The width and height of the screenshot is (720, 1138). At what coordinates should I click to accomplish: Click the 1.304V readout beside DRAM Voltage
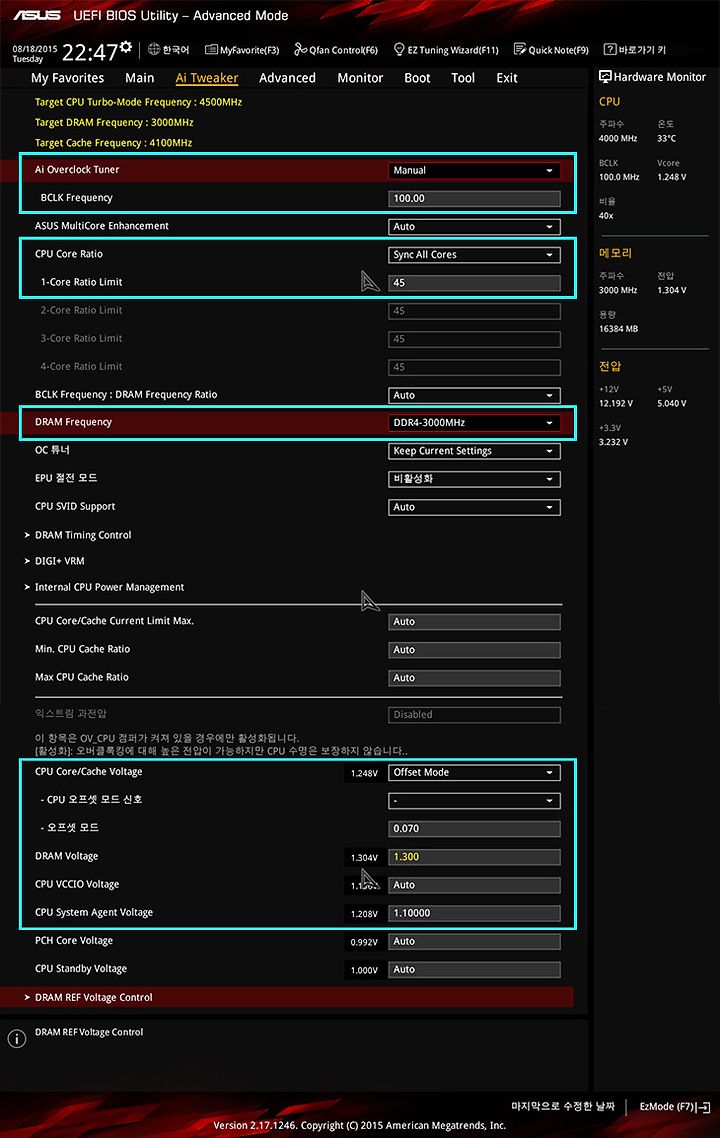point(364,858)
